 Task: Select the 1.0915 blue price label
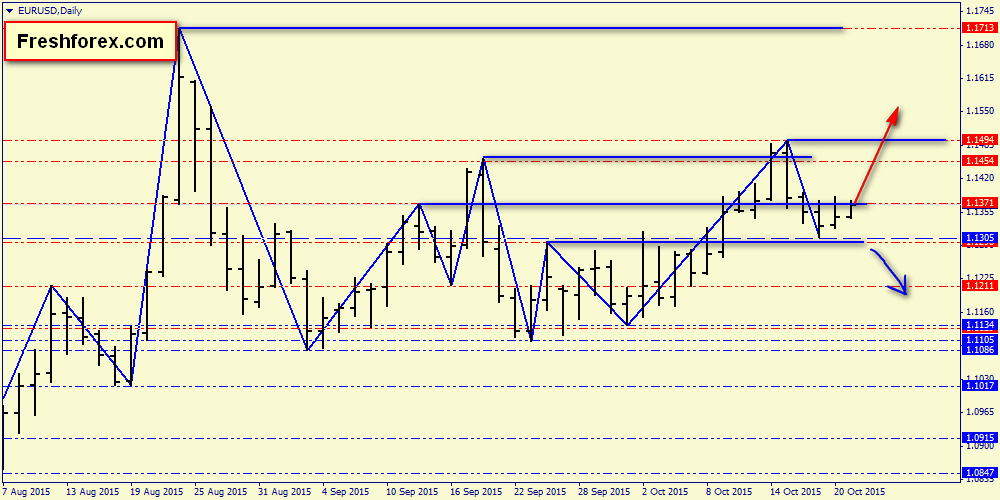[978, 438]
